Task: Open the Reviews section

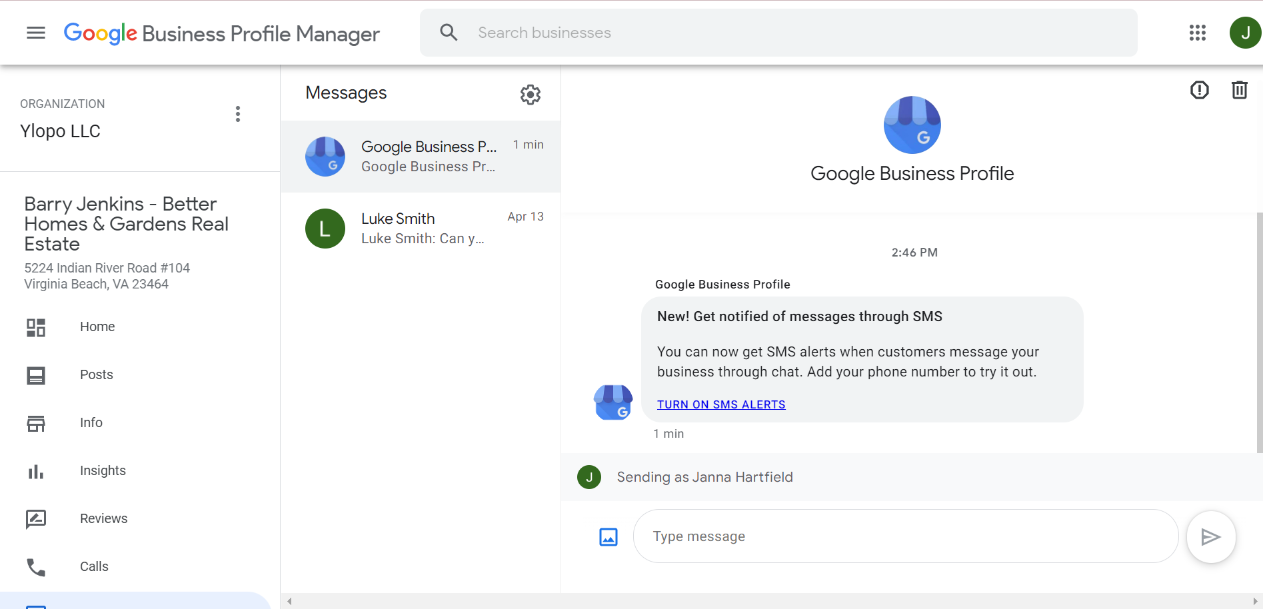Action: [103, 519]
